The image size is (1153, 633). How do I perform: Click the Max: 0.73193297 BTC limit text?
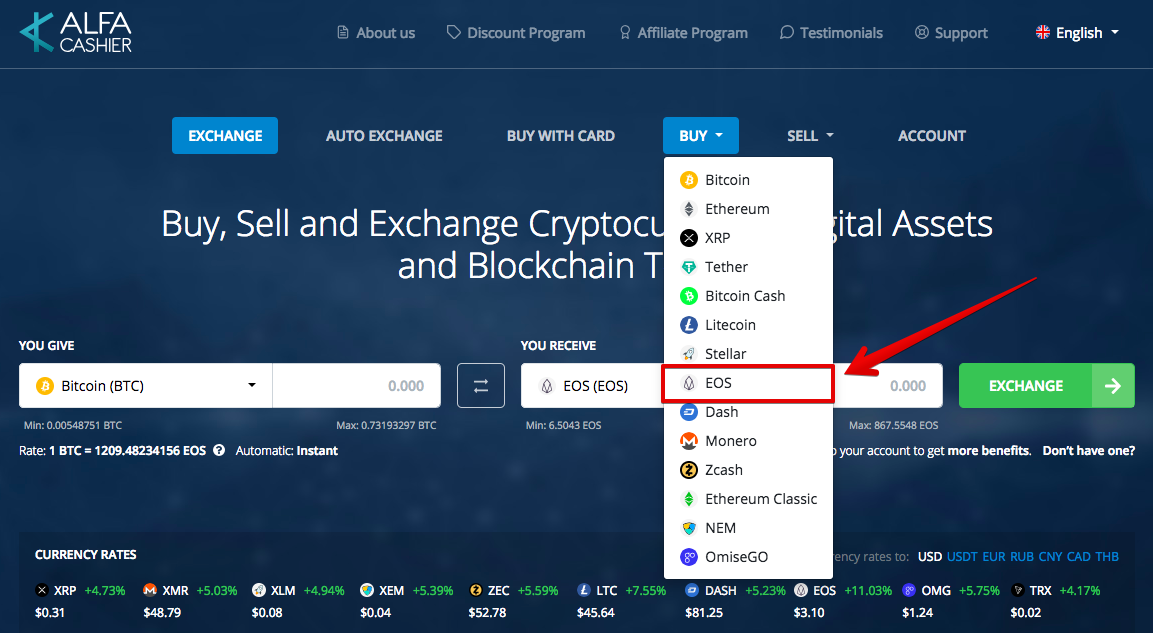[386, 425]
